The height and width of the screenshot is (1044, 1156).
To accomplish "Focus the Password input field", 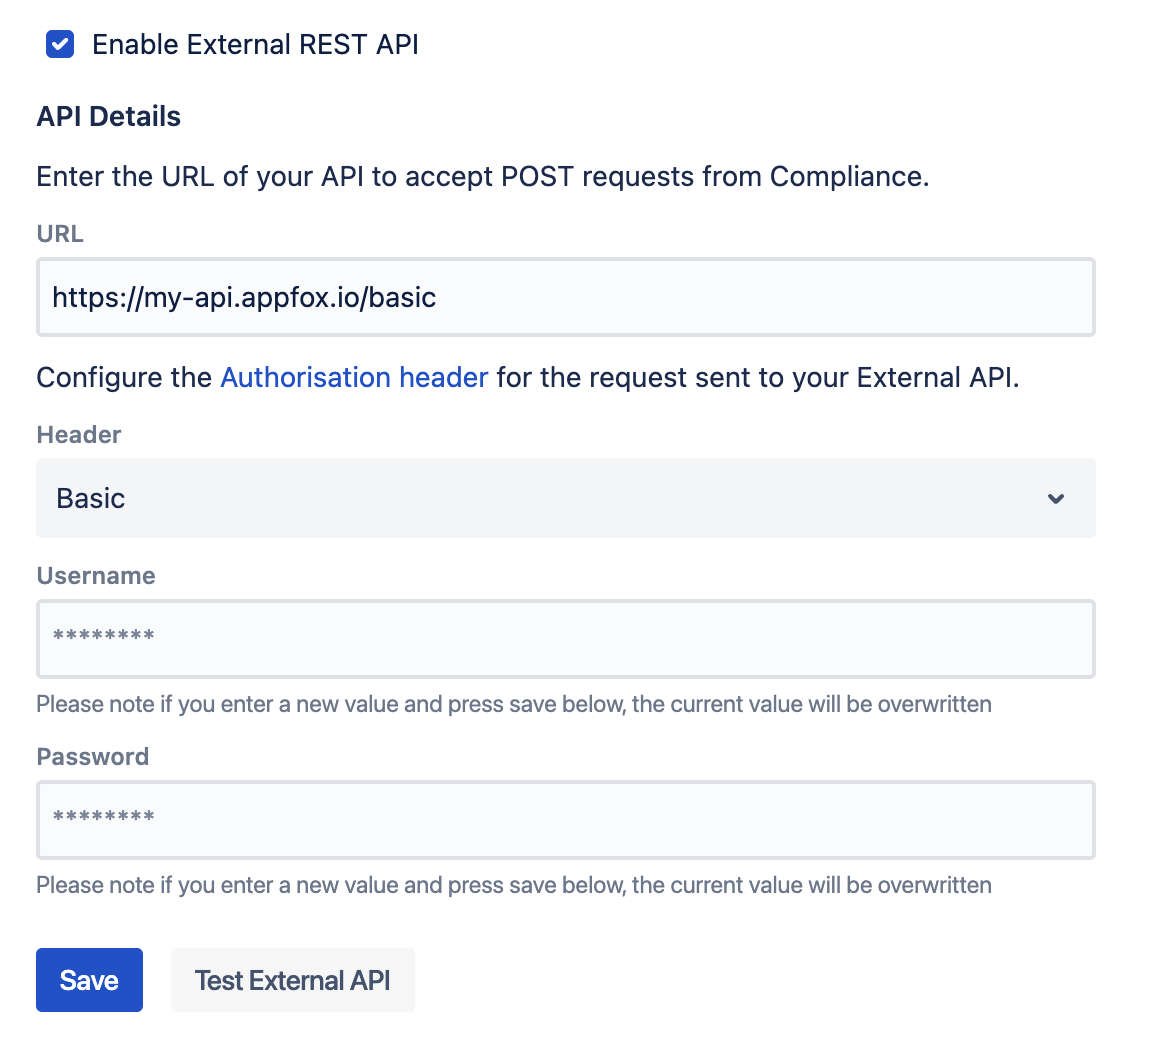I will pyautogui.click(x=565, y=819).
